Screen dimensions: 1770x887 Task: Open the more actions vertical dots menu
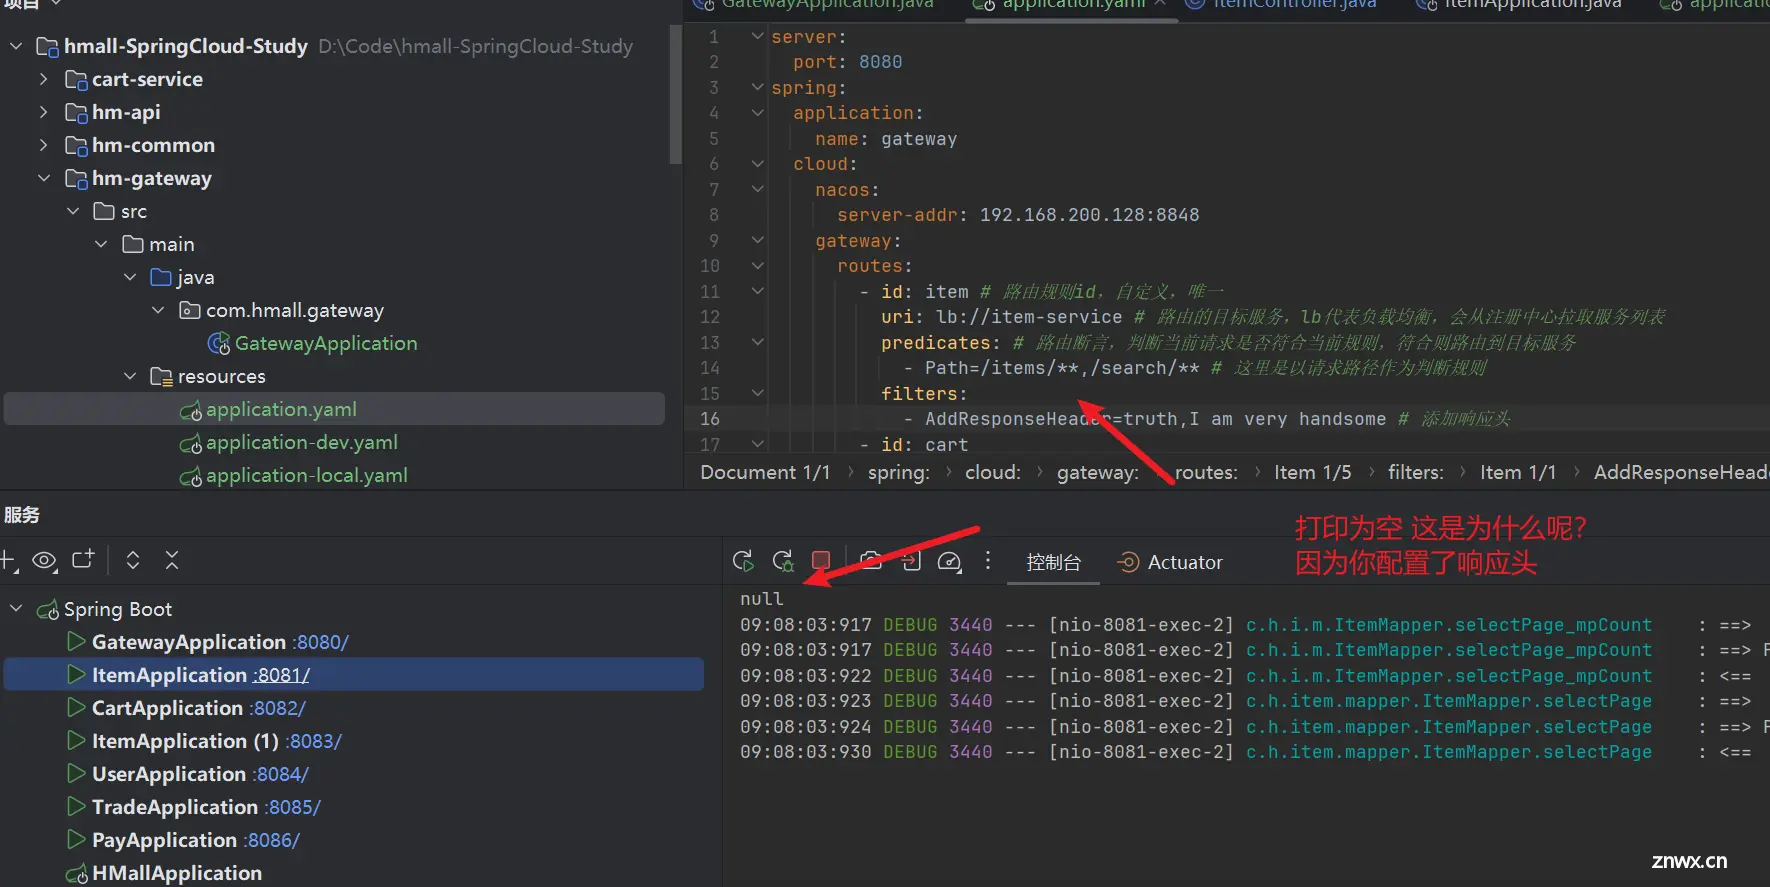coord(988,561)
